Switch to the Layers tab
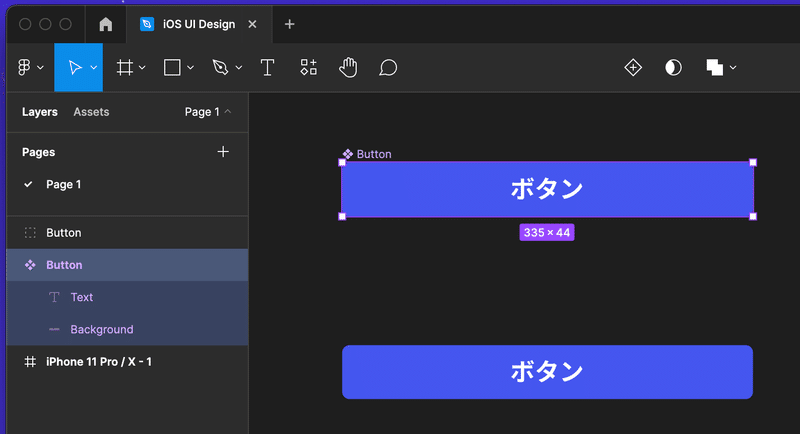 (x=40, y=112)
